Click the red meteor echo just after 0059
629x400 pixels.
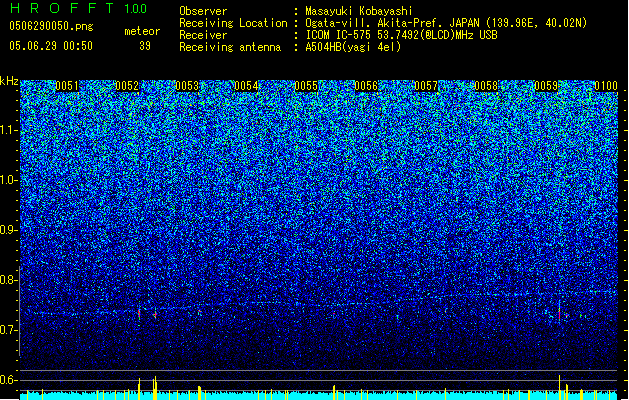(x=559, y=313)
